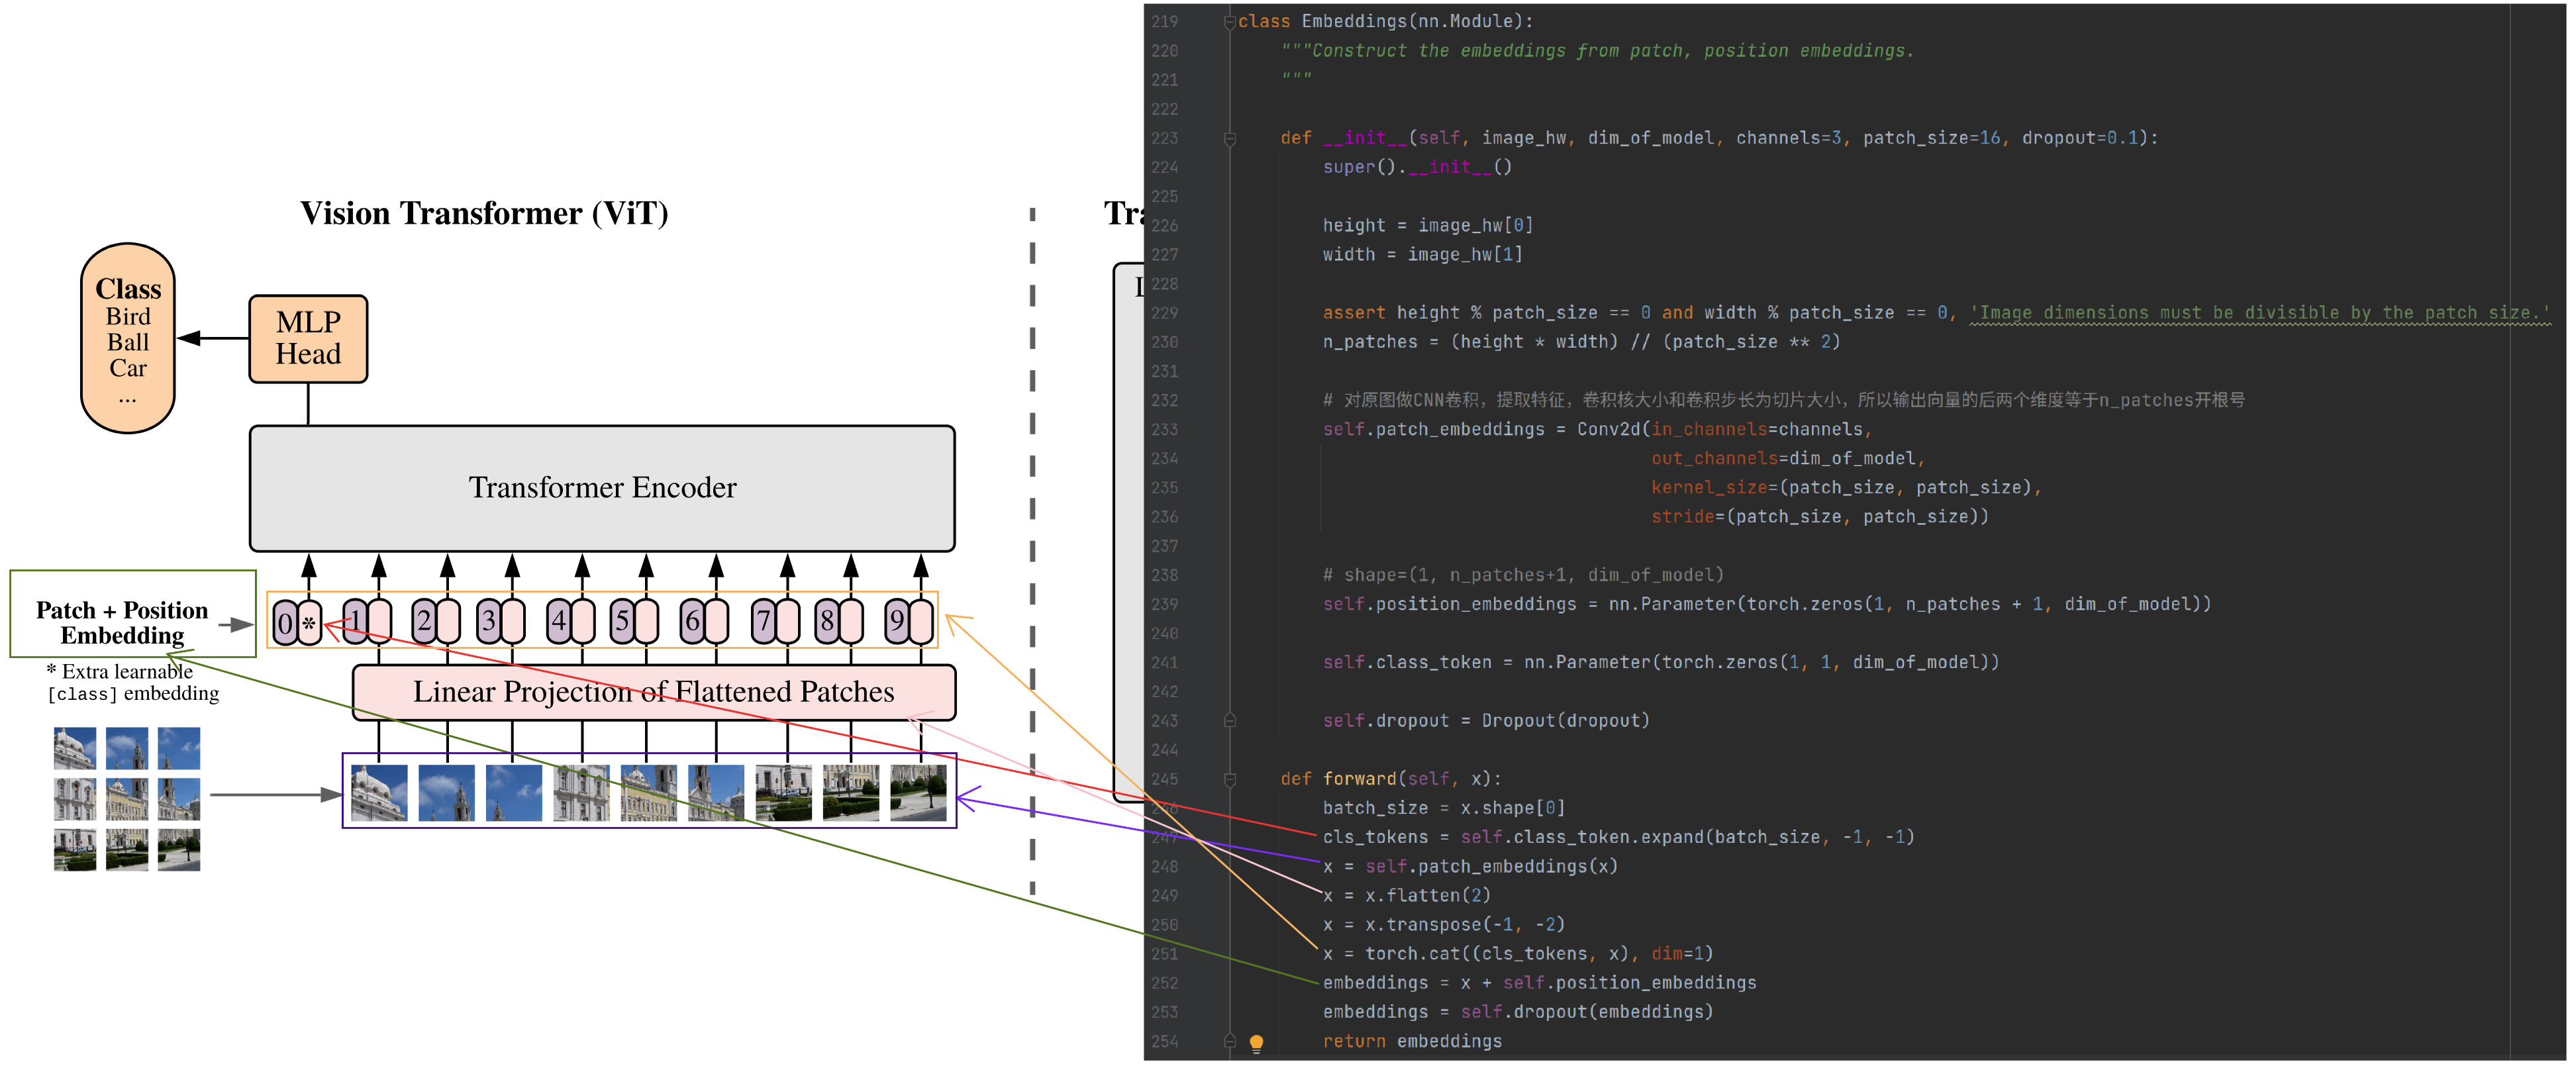Screen dimensions: 2576x1066
Task: Click first patch thumbnail in purple row
Action: (379, 792)
